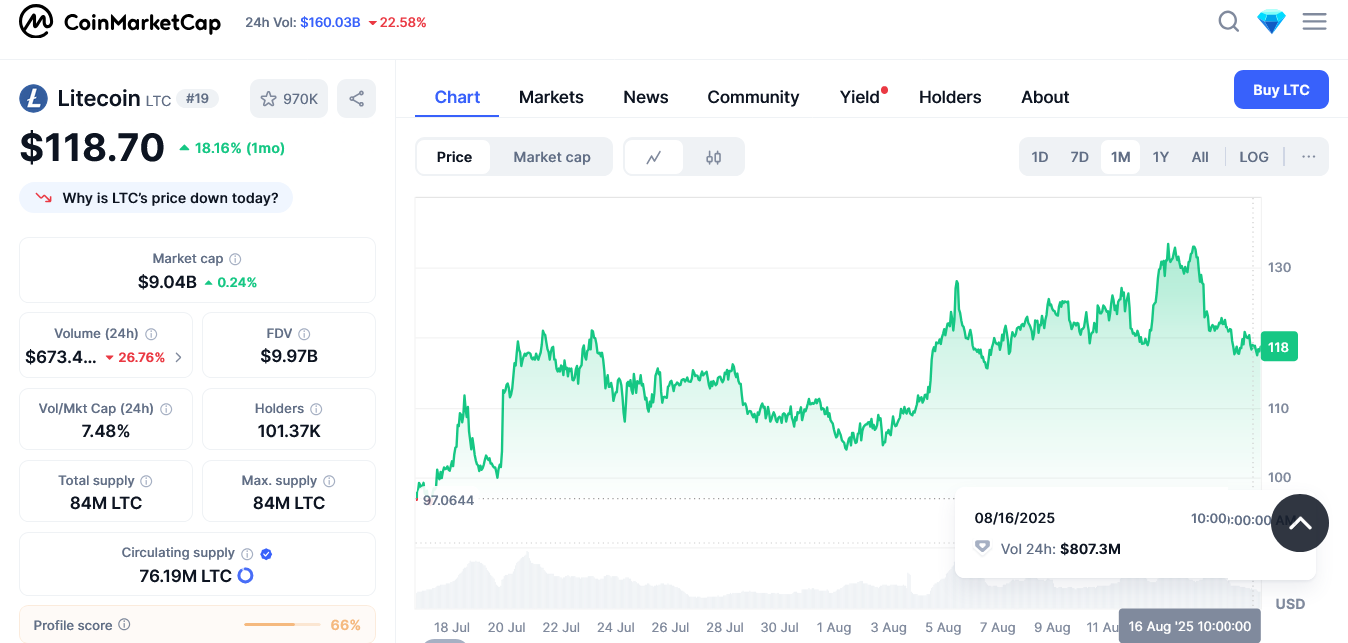Click the USD currency label on chart

1290,604
